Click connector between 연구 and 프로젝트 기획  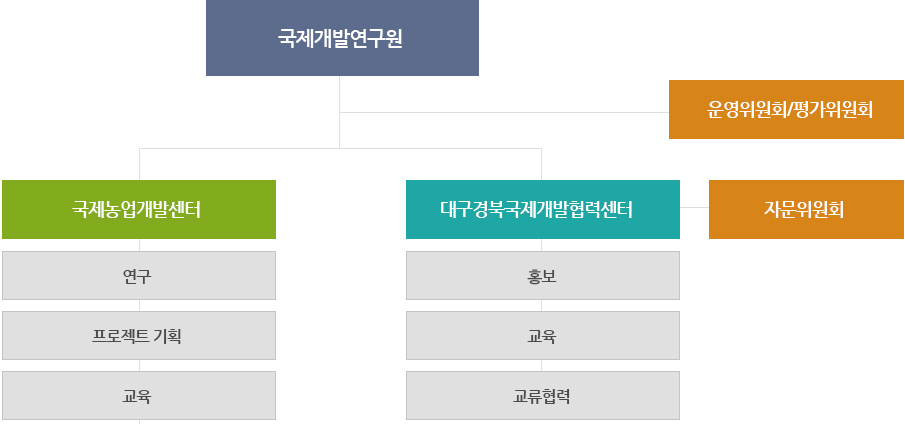click(x=139, y=306)
